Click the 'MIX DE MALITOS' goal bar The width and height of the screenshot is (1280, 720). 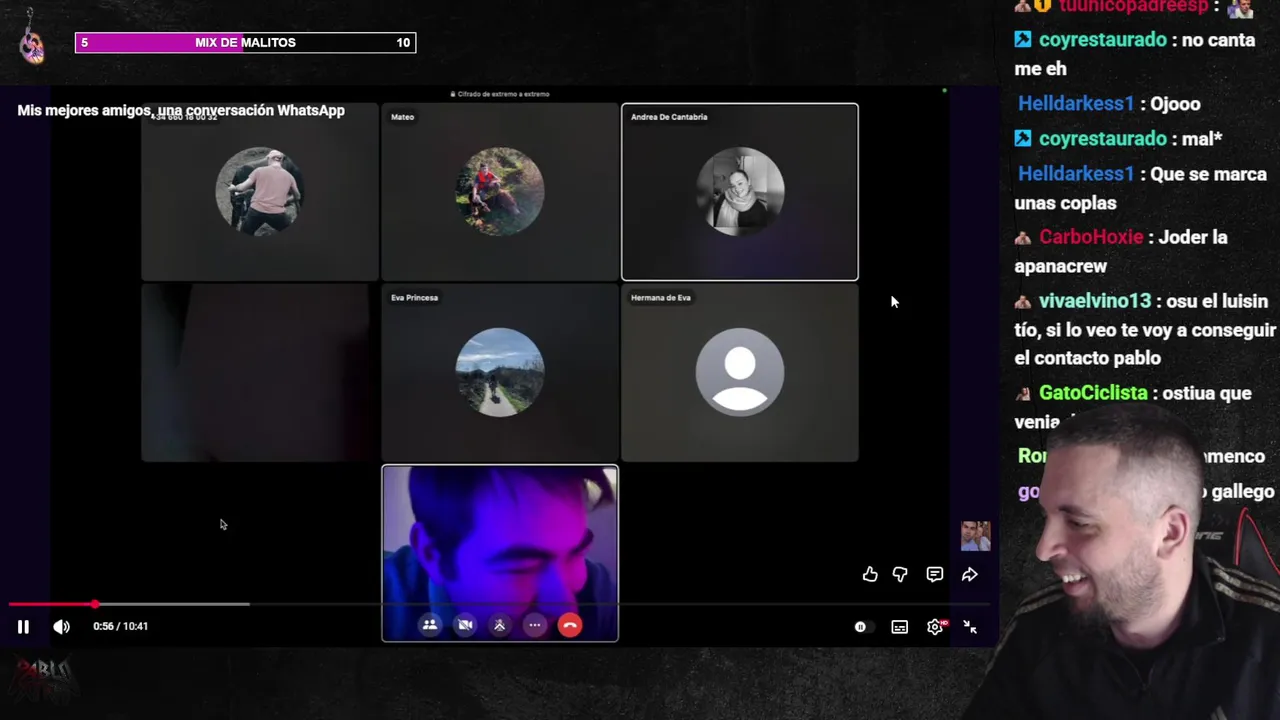245,42
